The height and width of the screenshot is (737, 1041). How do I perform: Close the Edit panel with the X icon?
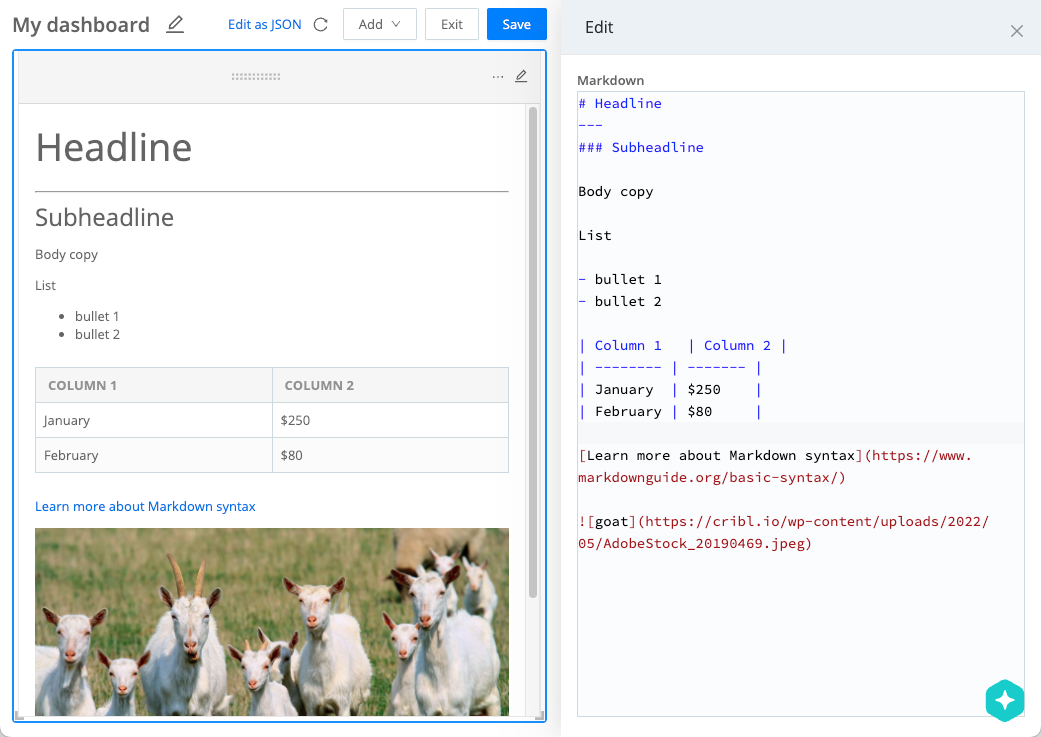coord(1017,30)
